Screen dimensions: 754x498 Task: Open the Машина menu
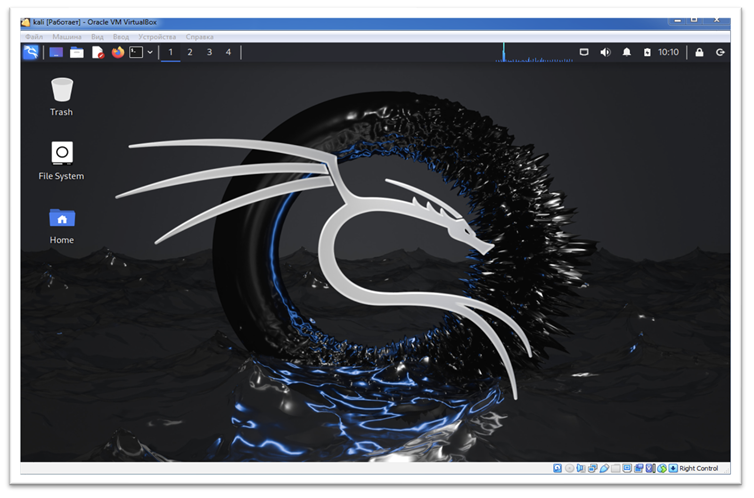coord(67,37)
